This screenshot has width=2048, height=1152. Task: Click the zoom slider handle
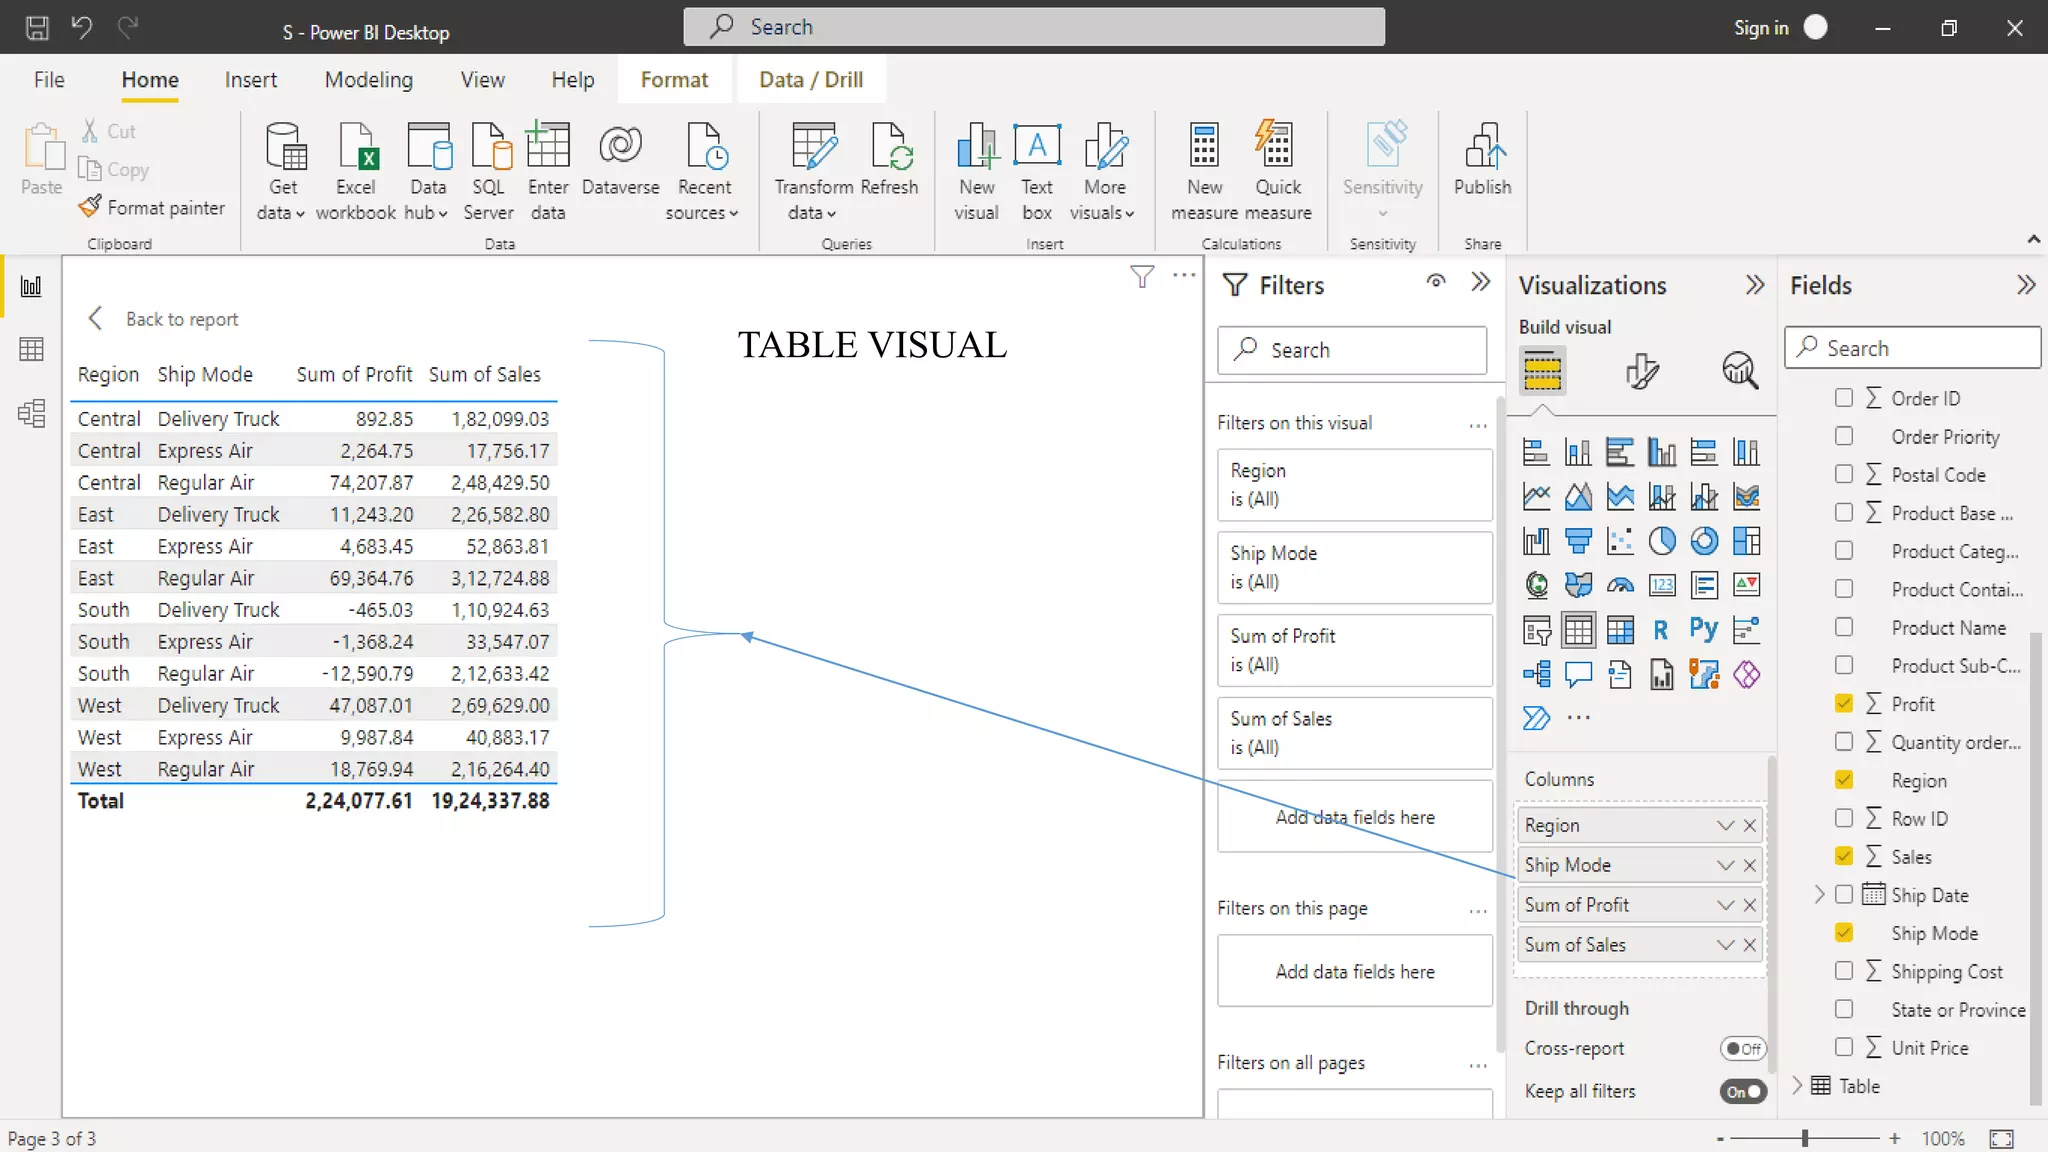click(x=1805, y=1138)
